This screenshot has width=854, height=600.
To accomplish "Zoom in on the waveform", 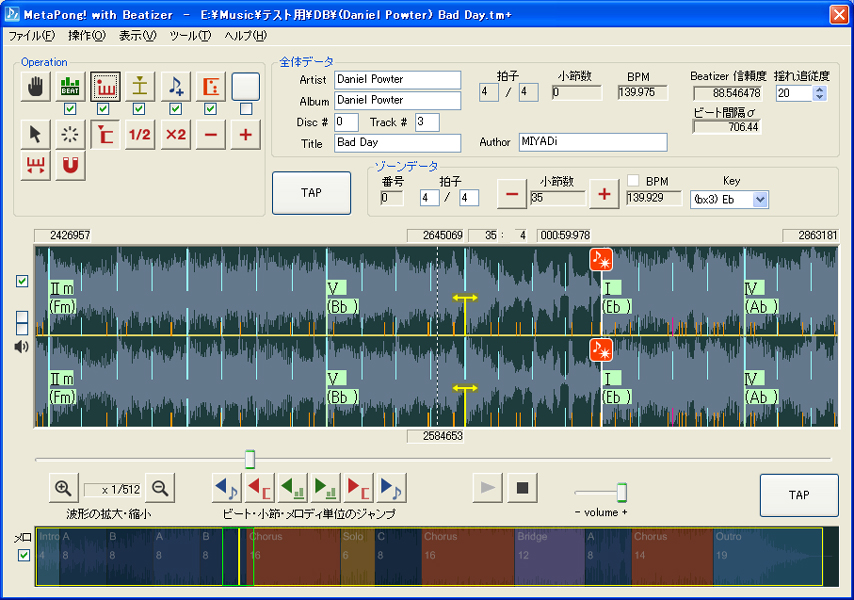I will click(x=63, y=489).
